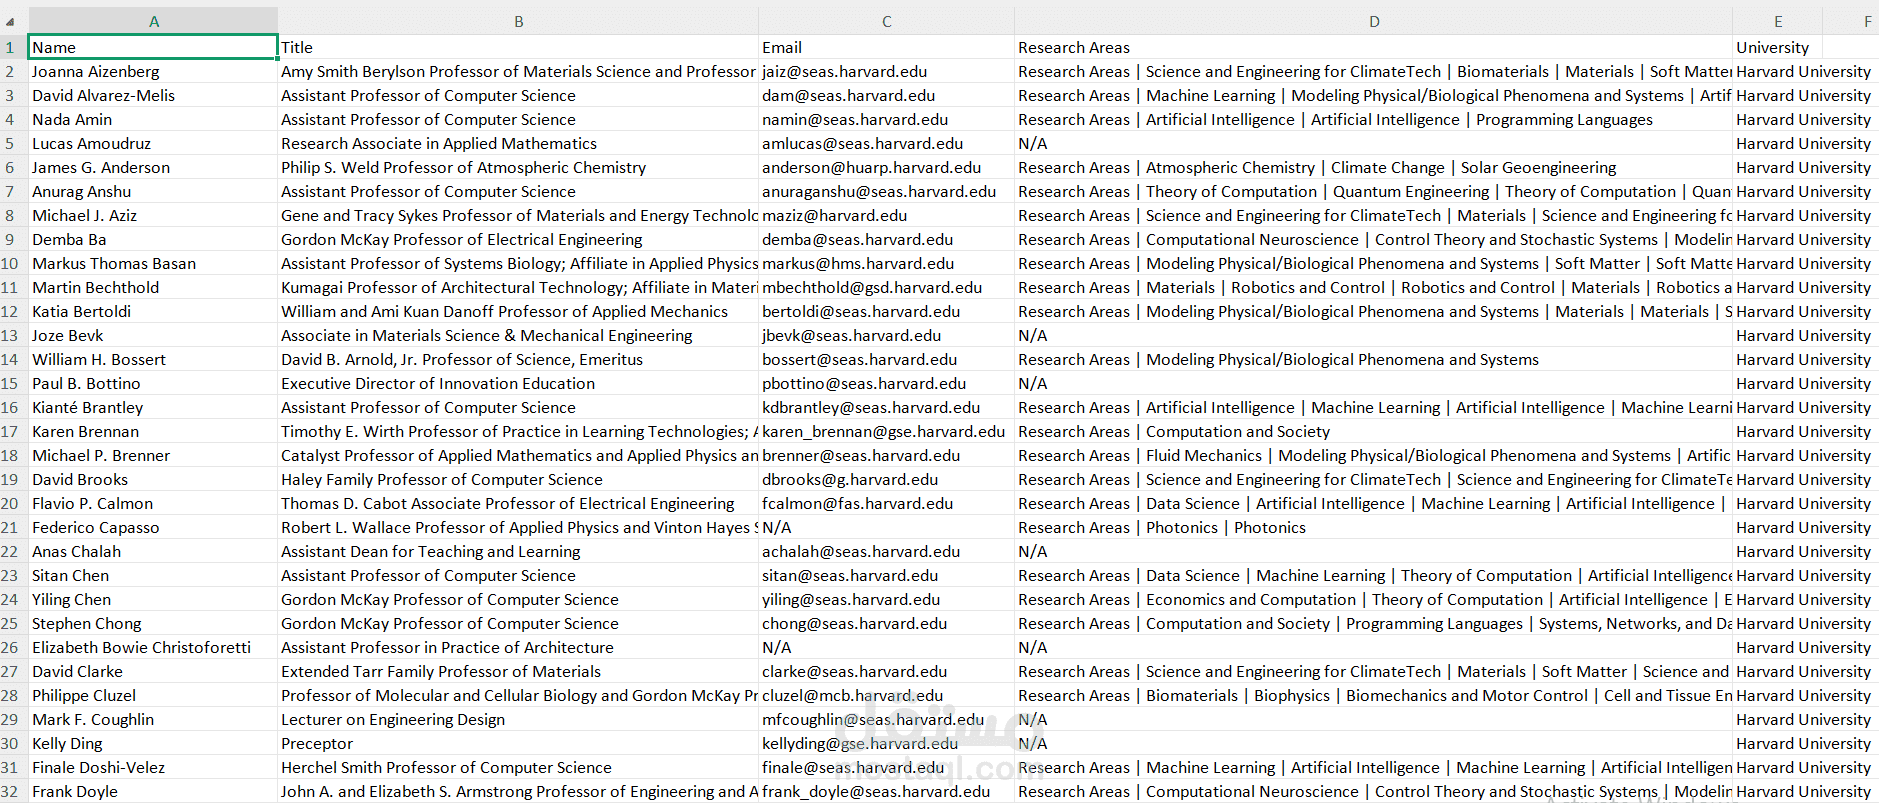The image size is (1879, 803).
Task: Select the 'Michael J. Aziz' cell
Action: [x=153, y=215]
